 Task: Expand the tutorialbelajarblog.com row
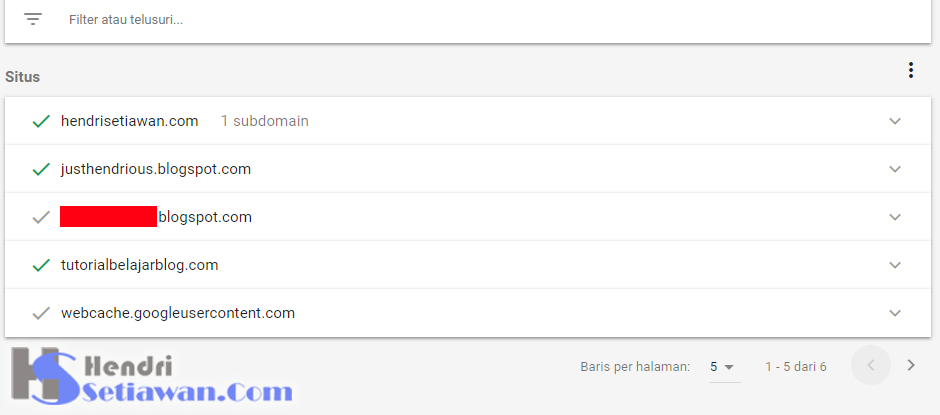(x=895, y=265)
